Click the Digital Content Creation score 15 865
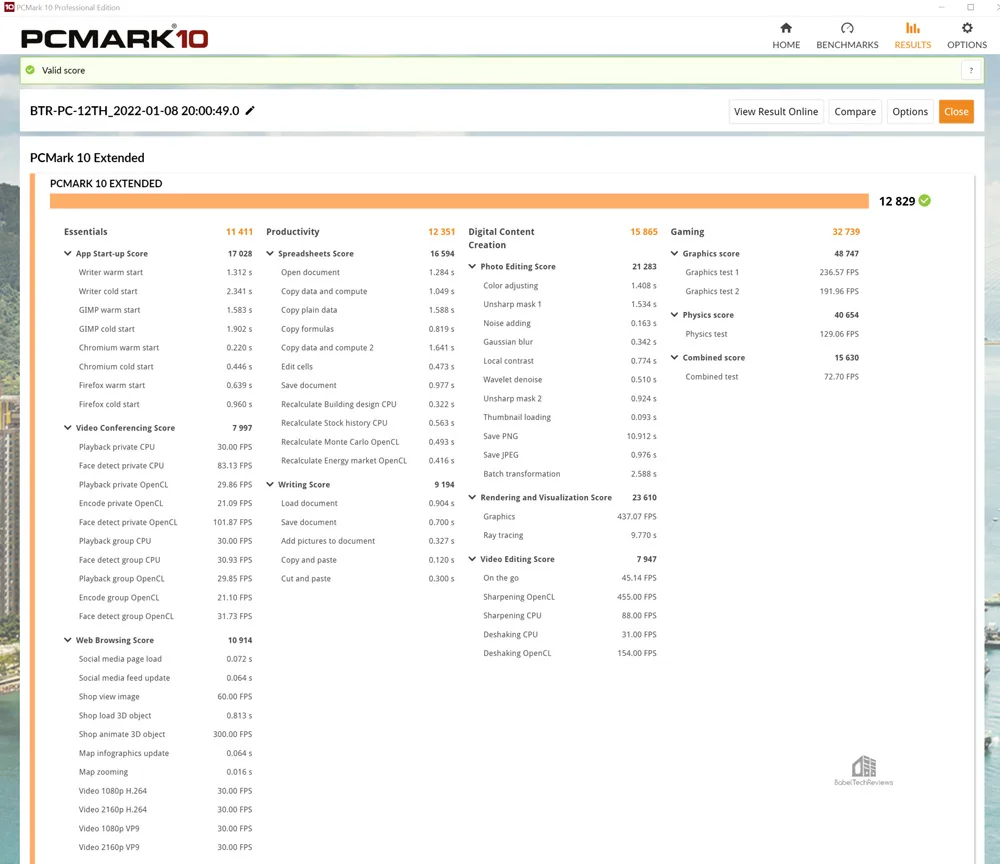Screen dimensions: 1000x864 643,231
